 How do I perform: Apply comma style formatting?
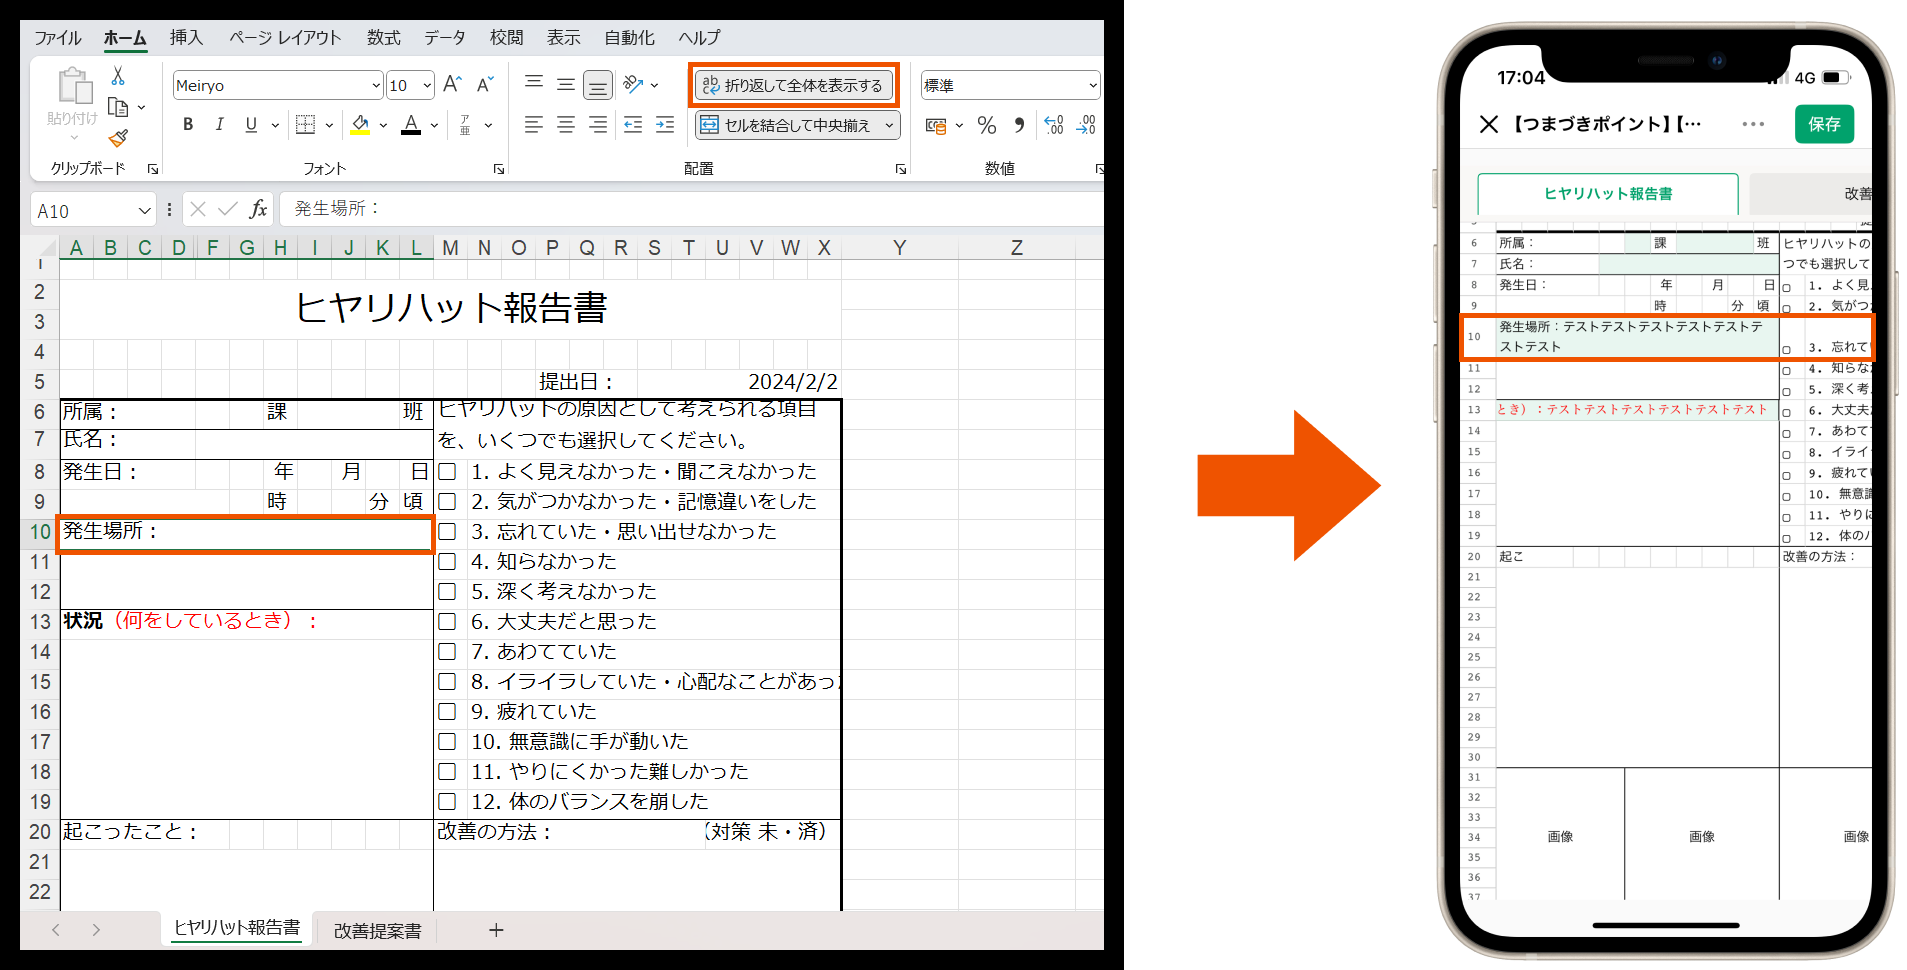[x=1018, y=124]
